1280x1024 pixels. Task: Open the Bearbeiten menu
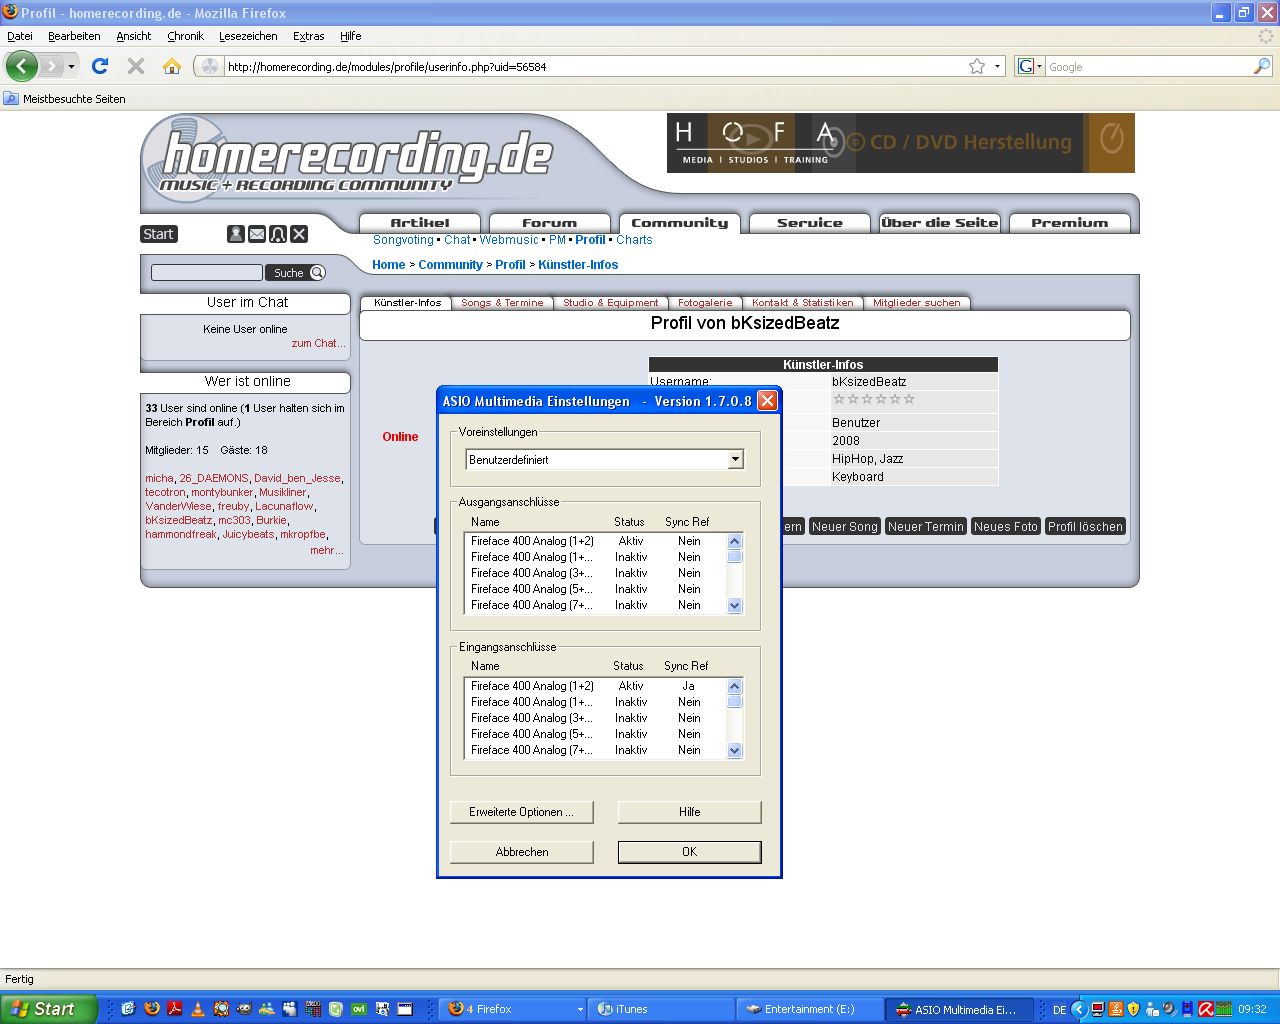point(74,36)
